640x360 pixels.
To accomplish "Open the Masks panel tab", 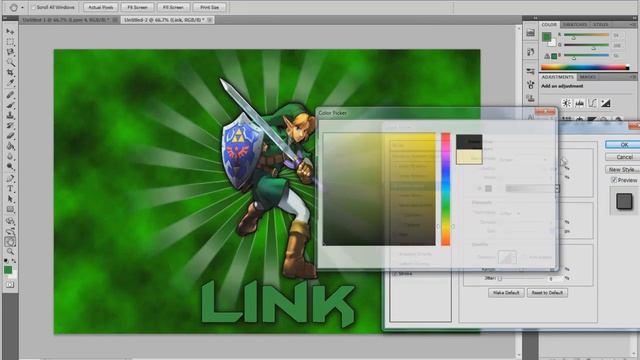I will point(587,77).
